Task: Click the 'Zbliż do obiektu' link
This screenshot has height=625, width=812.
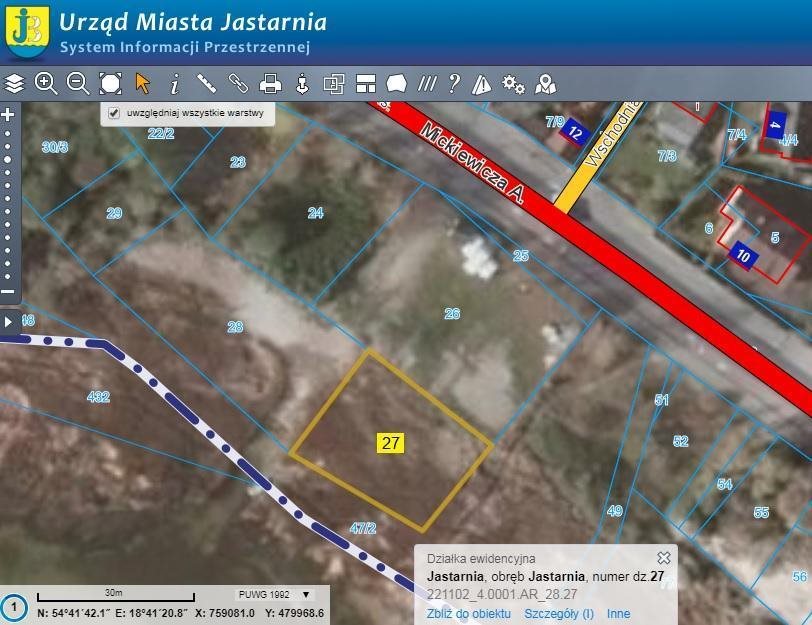Action: coord(469,614)
